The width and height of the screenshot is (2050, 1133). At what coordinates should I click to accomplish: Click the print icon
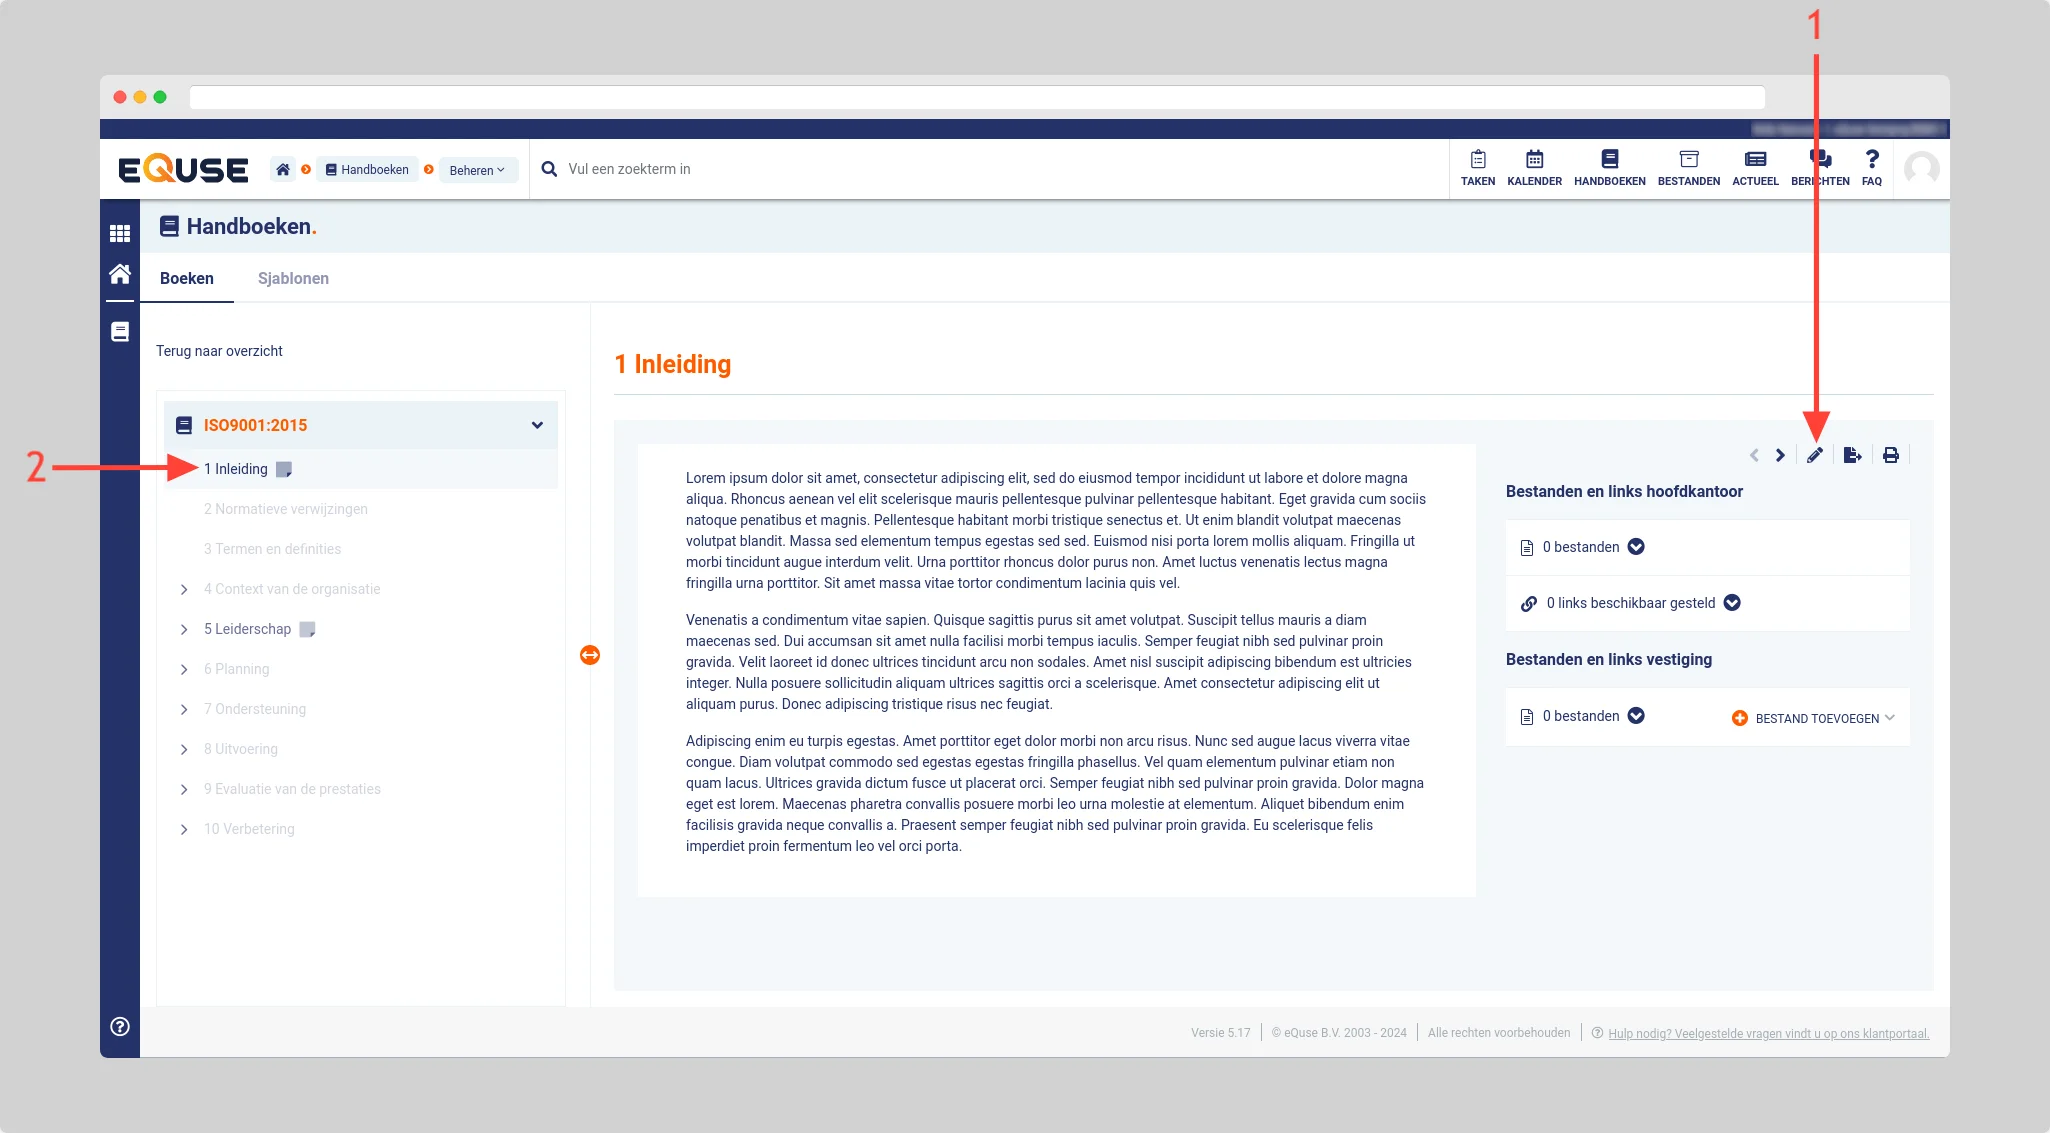click(1890, 456)
